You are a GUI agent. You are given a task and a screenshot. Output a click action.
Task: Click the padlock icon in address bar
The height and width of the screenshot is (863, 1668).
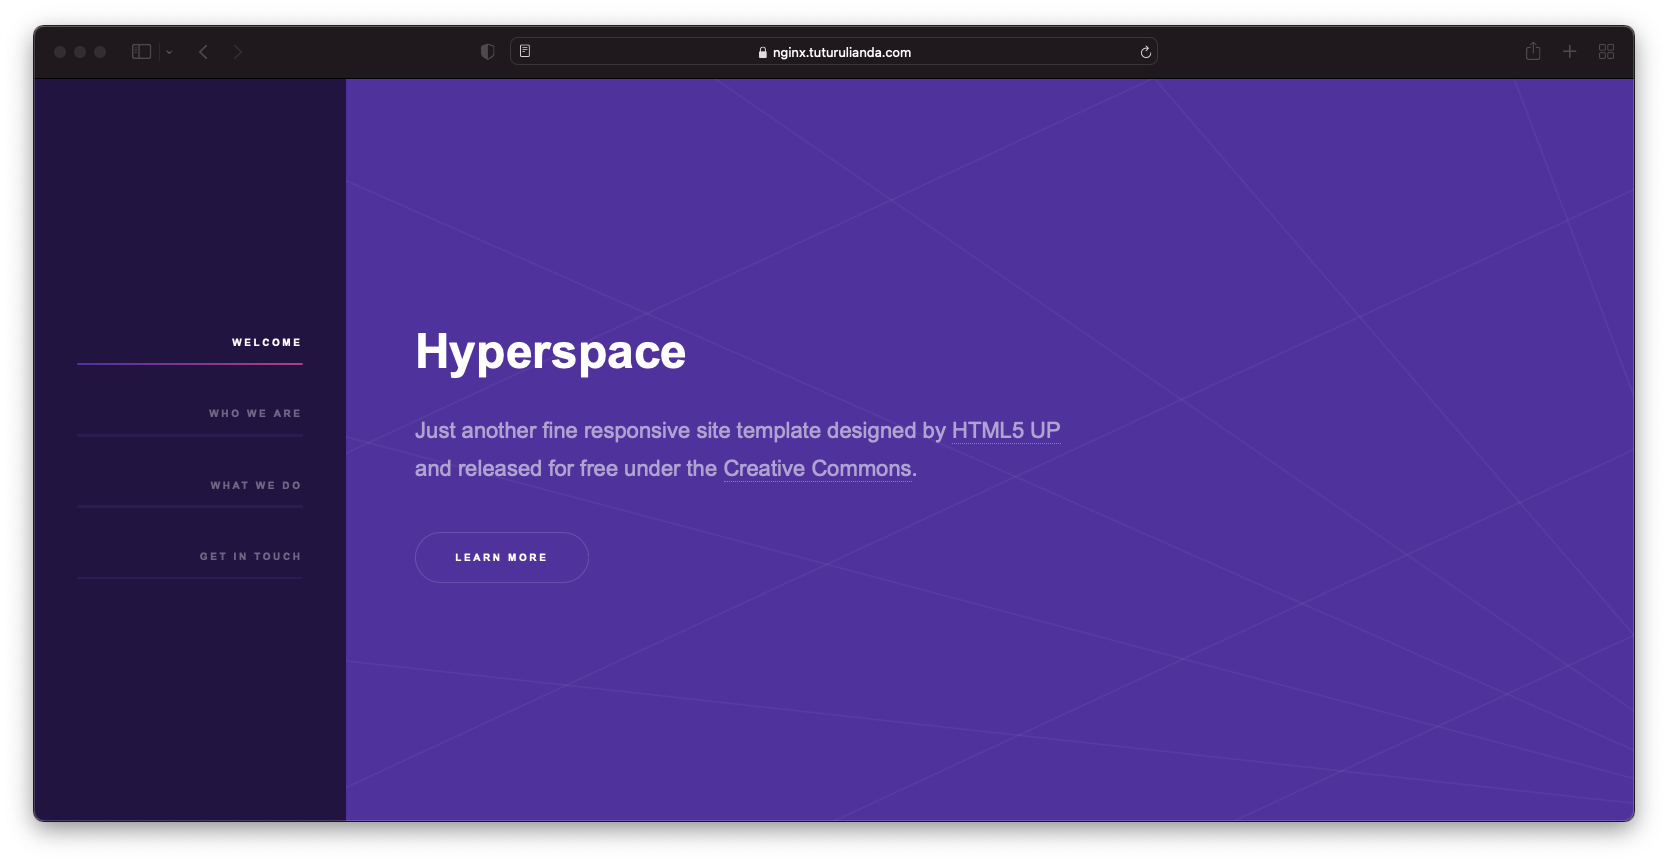pyautogui.click(x=763, y=53)
